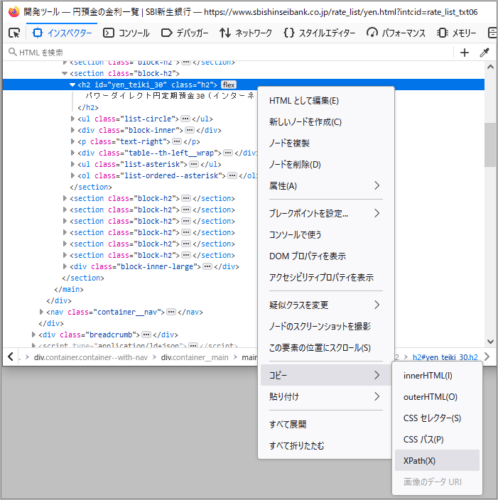The height and width of the screenshot is (500, 498).
Task: Open the コピー submenu item
Action: [326, 375]
